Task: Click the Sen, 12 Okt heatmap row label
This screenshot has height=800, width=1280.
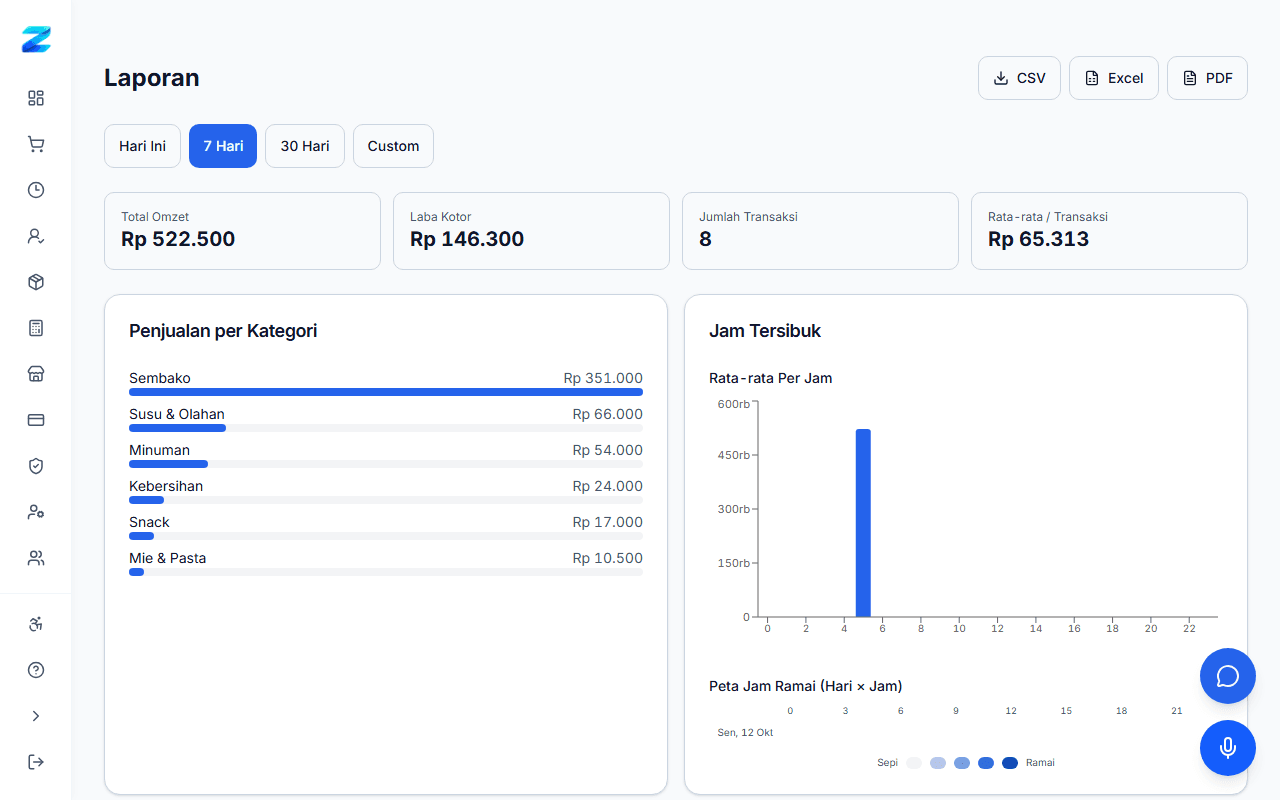Action: [745, 733]
